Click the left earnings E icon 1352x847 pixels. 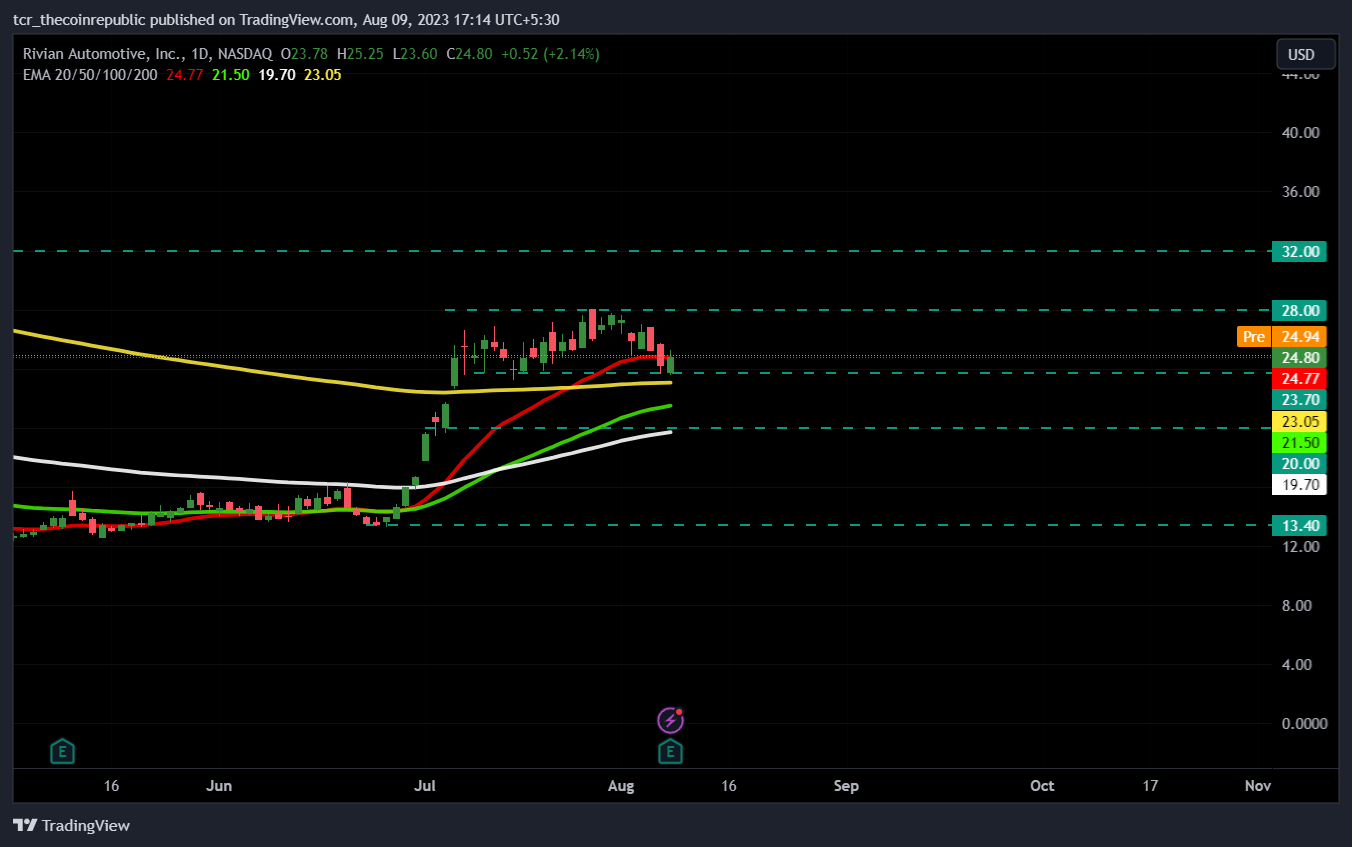pyautogui.click(x=63, y=751)
